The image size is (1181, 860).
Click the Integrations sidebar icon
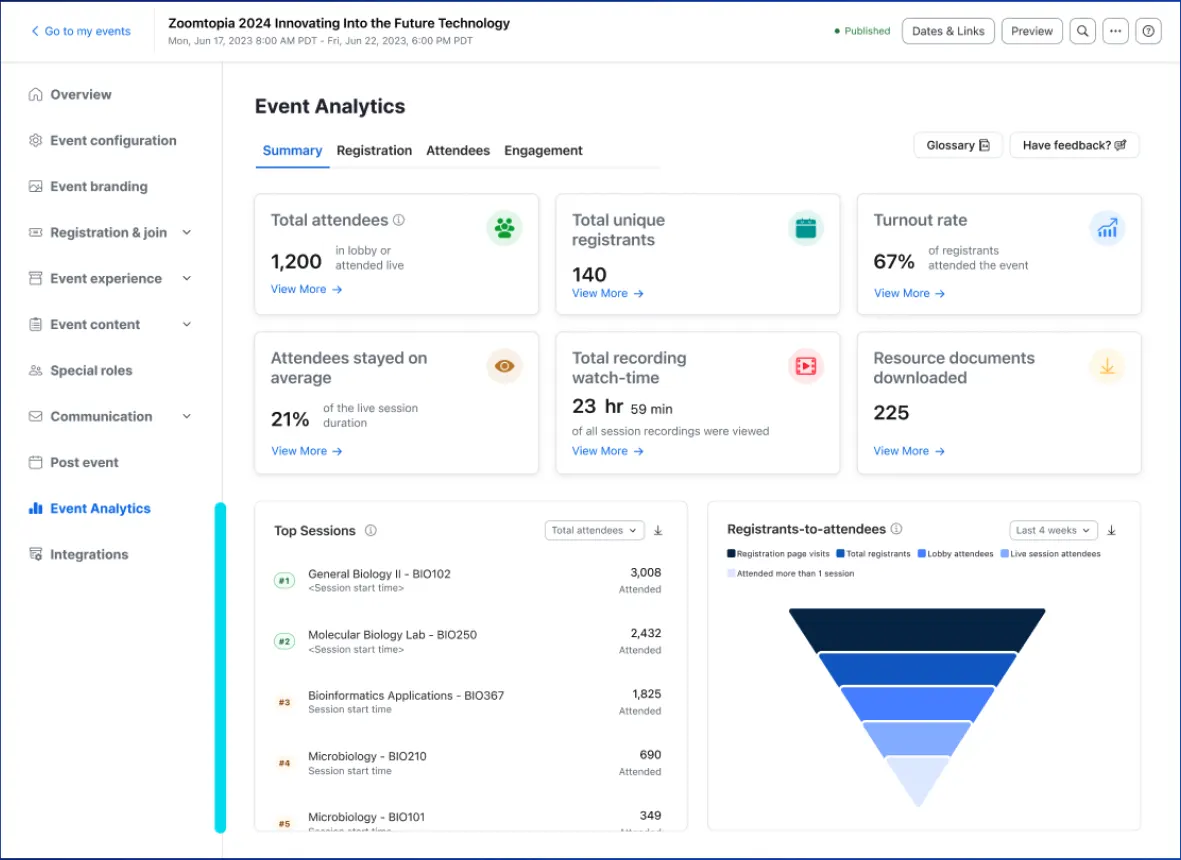(x=34, y=554)
